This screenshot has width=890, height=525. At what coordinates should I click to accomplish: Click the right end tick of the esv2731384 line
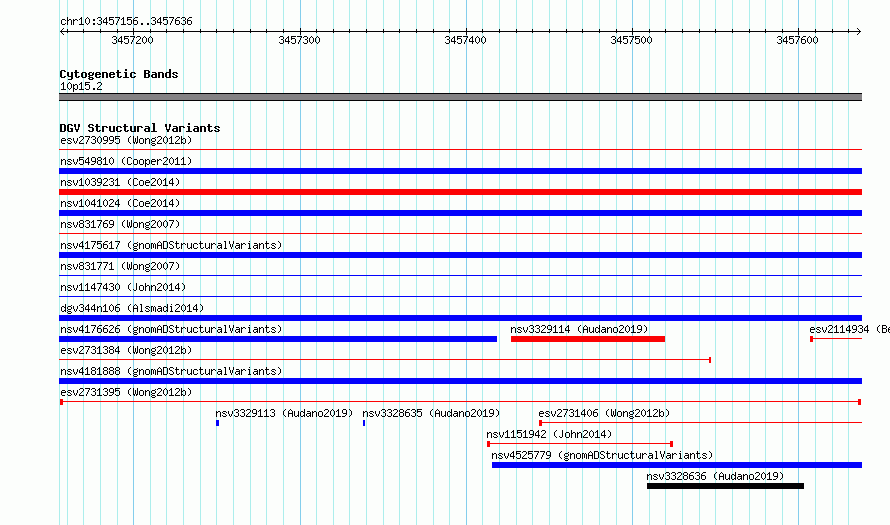tap(710, 360)
